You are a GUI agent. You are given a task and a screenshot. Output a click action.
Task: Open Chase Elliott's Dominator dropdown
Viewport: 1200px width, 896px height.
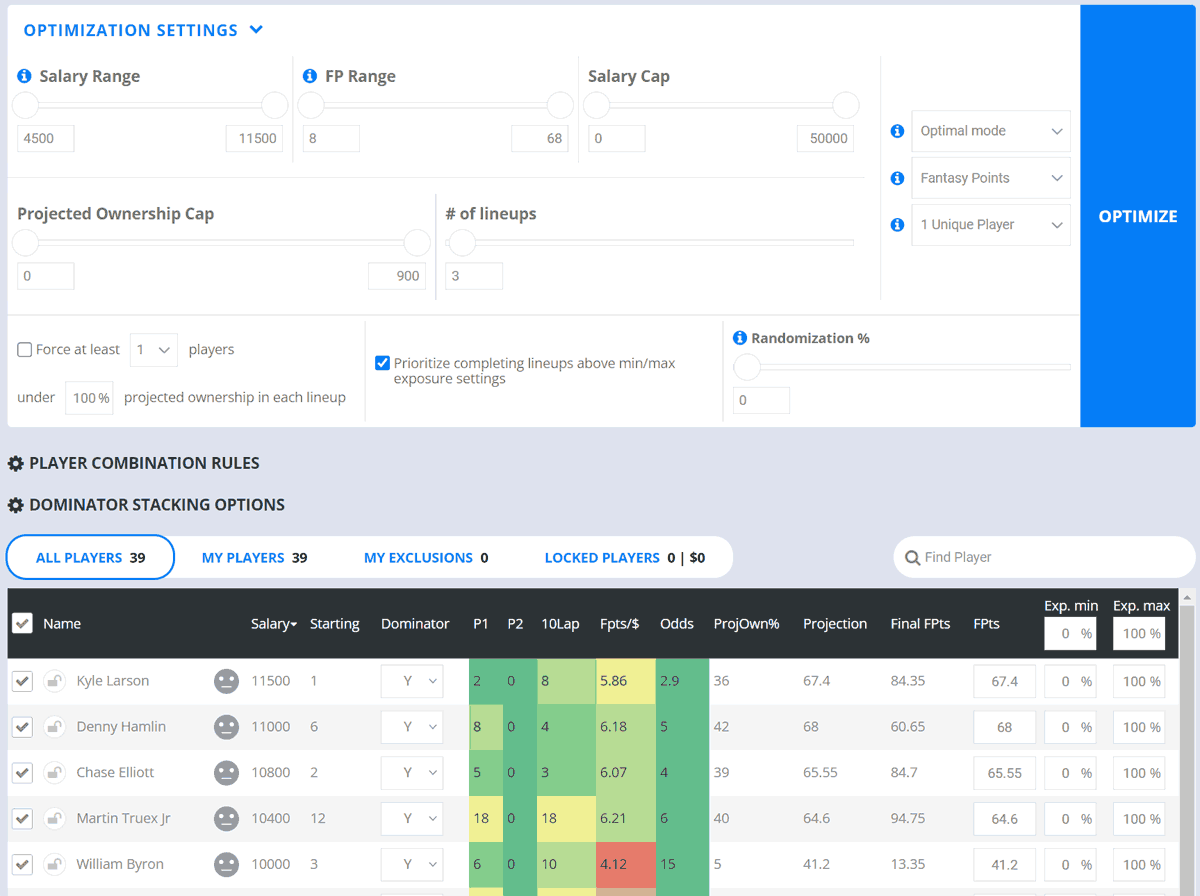coord(412,773)
